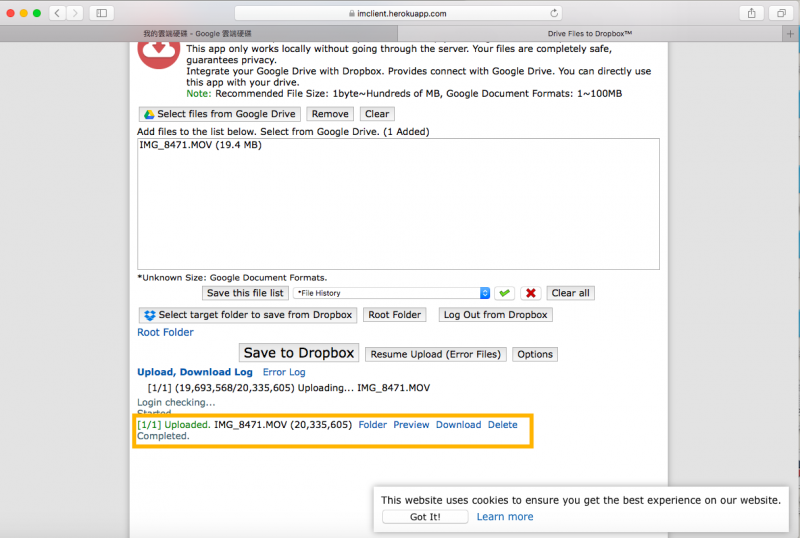This screenshot has height=538, width=800.
Task: Open the Options button
Action: coord(535,354)
